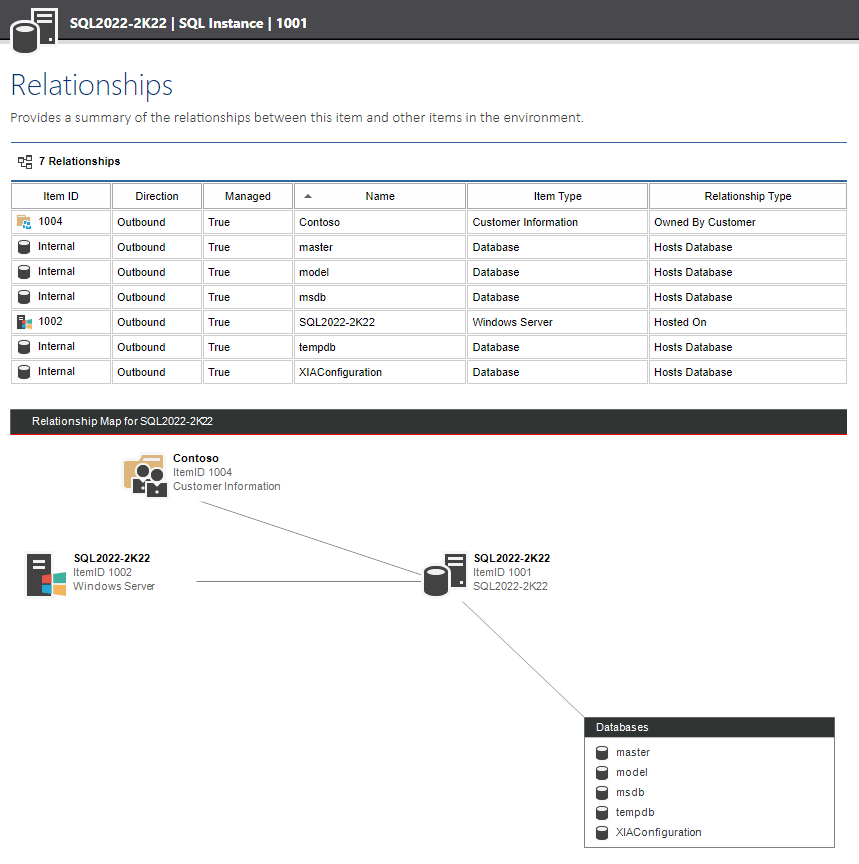Select the XIAConfiguration name cell
The image size is (859, 864).
tap(380, 372)
